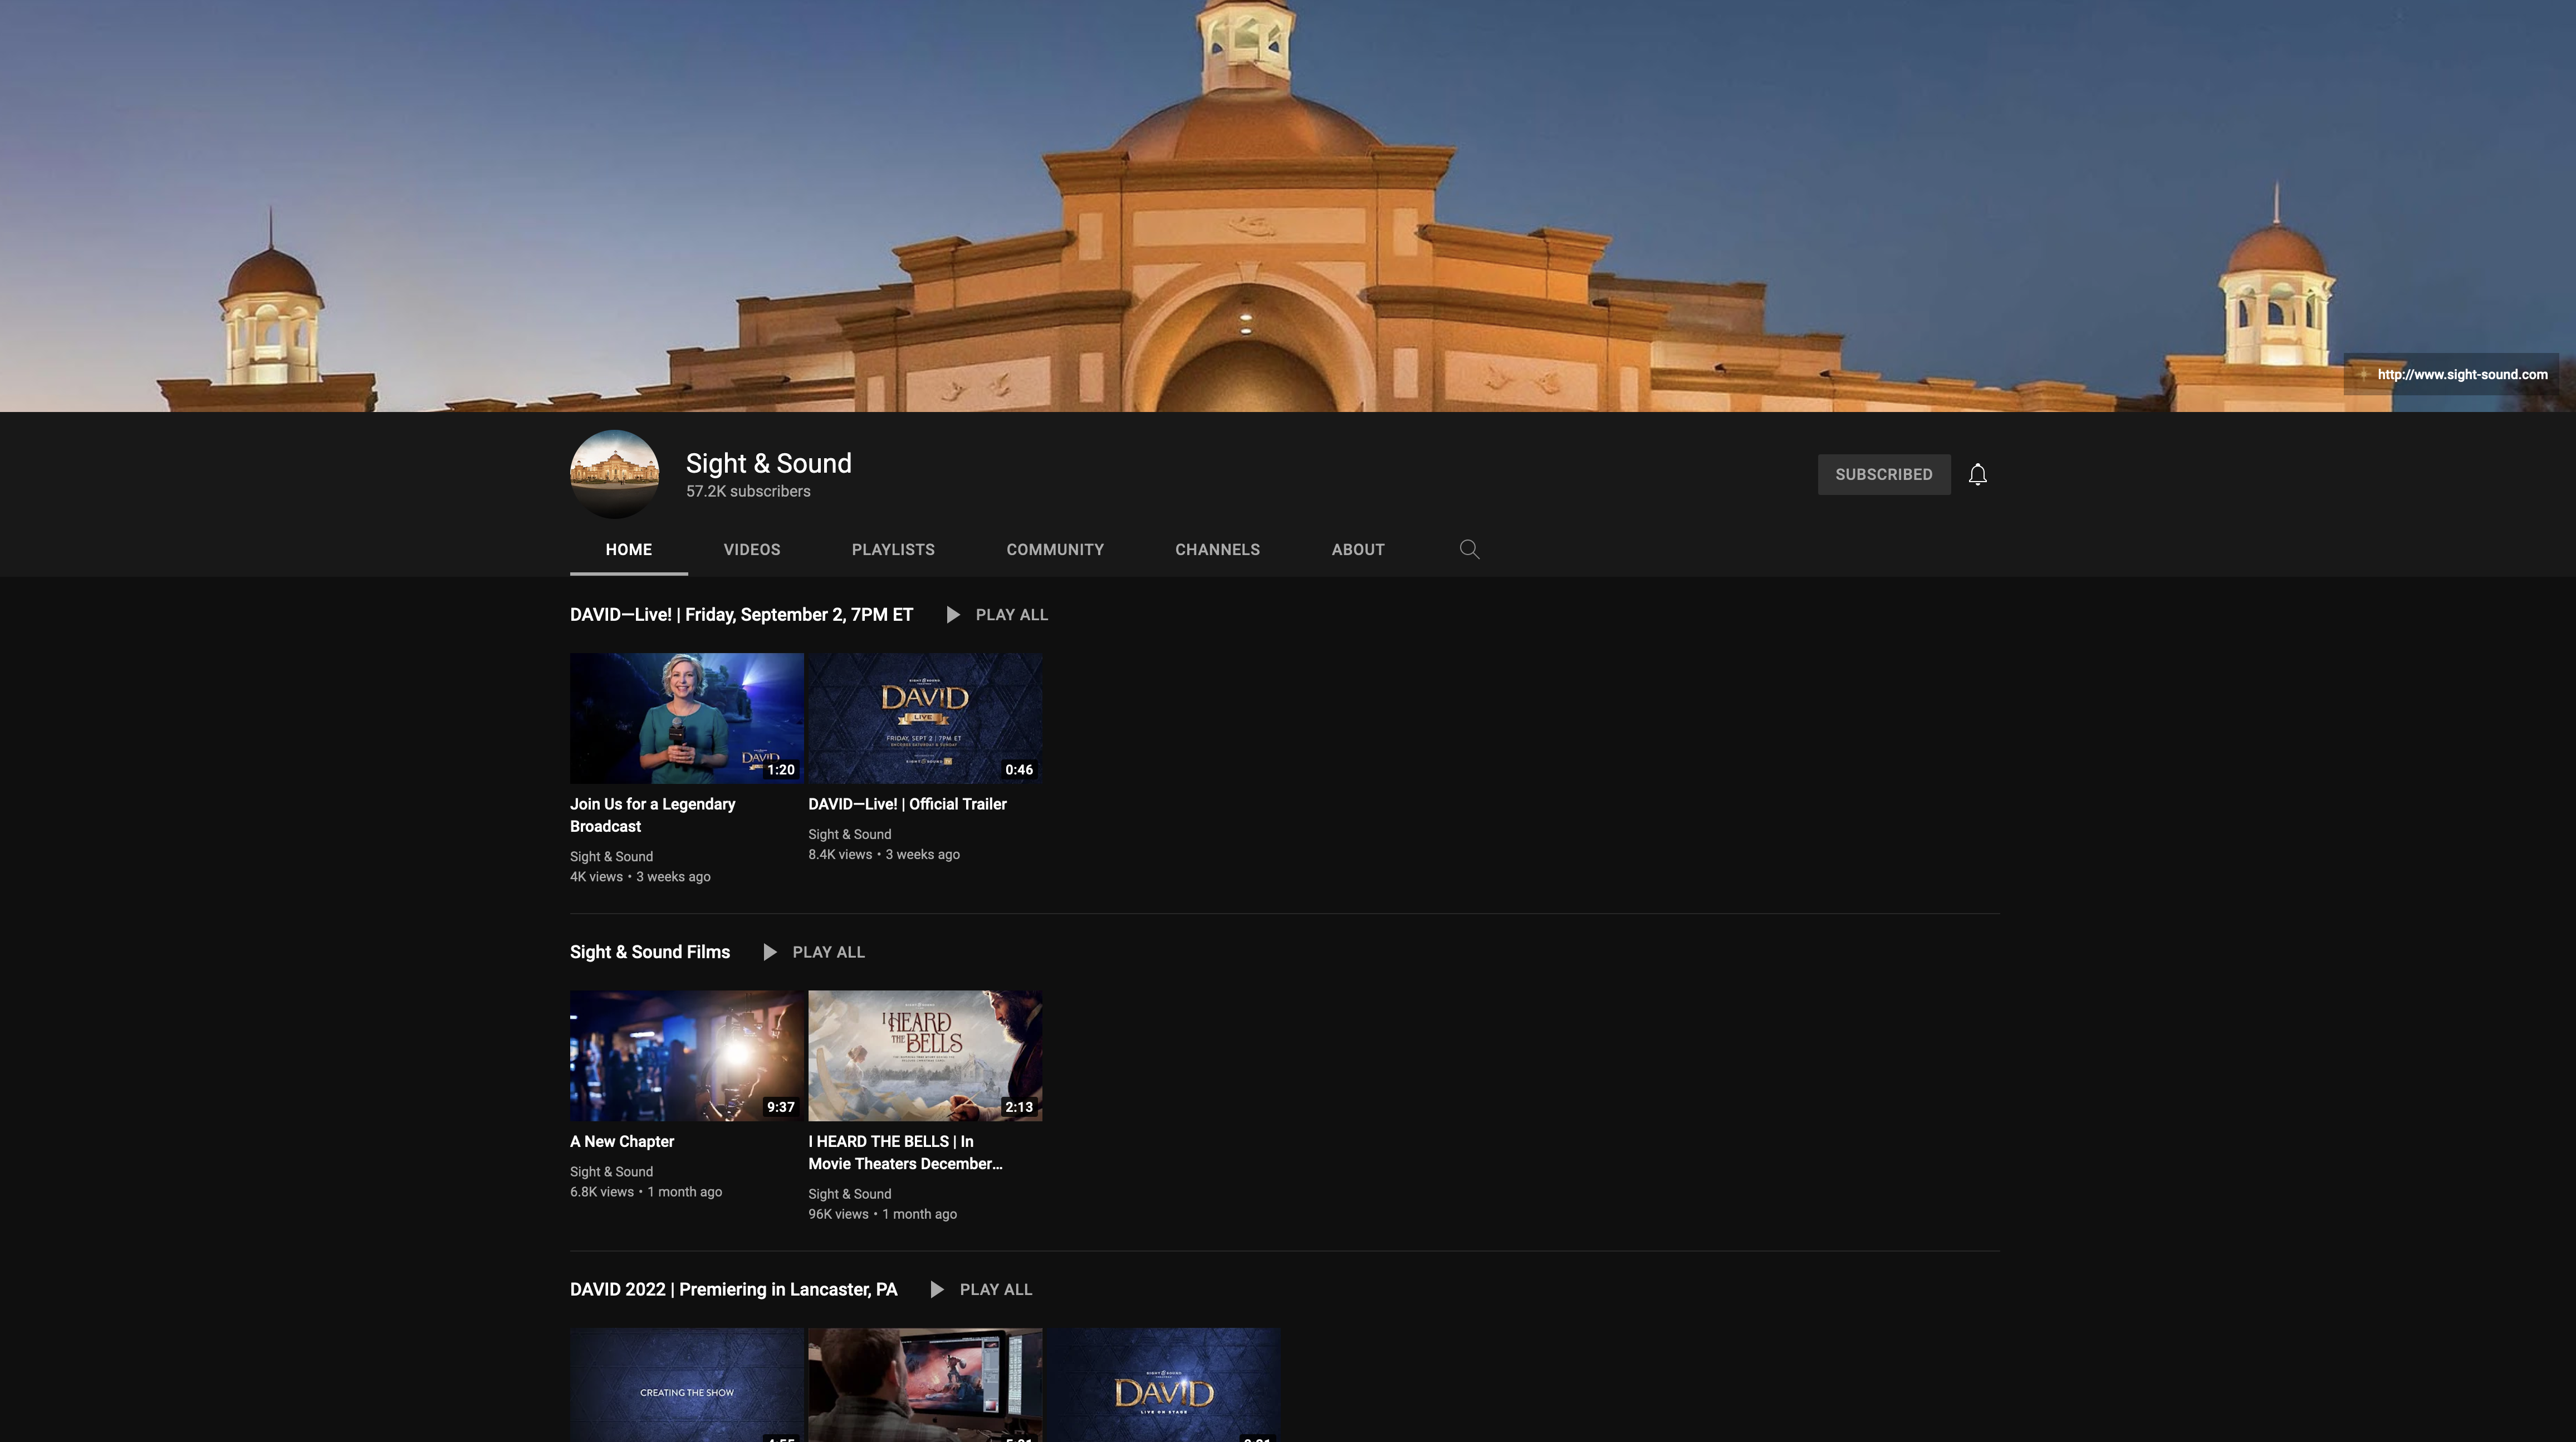This screenshot has width=2576, height=1442.
Task: Open the DAVID—Live! Official Trailer thumbnail
Action: point(925,718)
